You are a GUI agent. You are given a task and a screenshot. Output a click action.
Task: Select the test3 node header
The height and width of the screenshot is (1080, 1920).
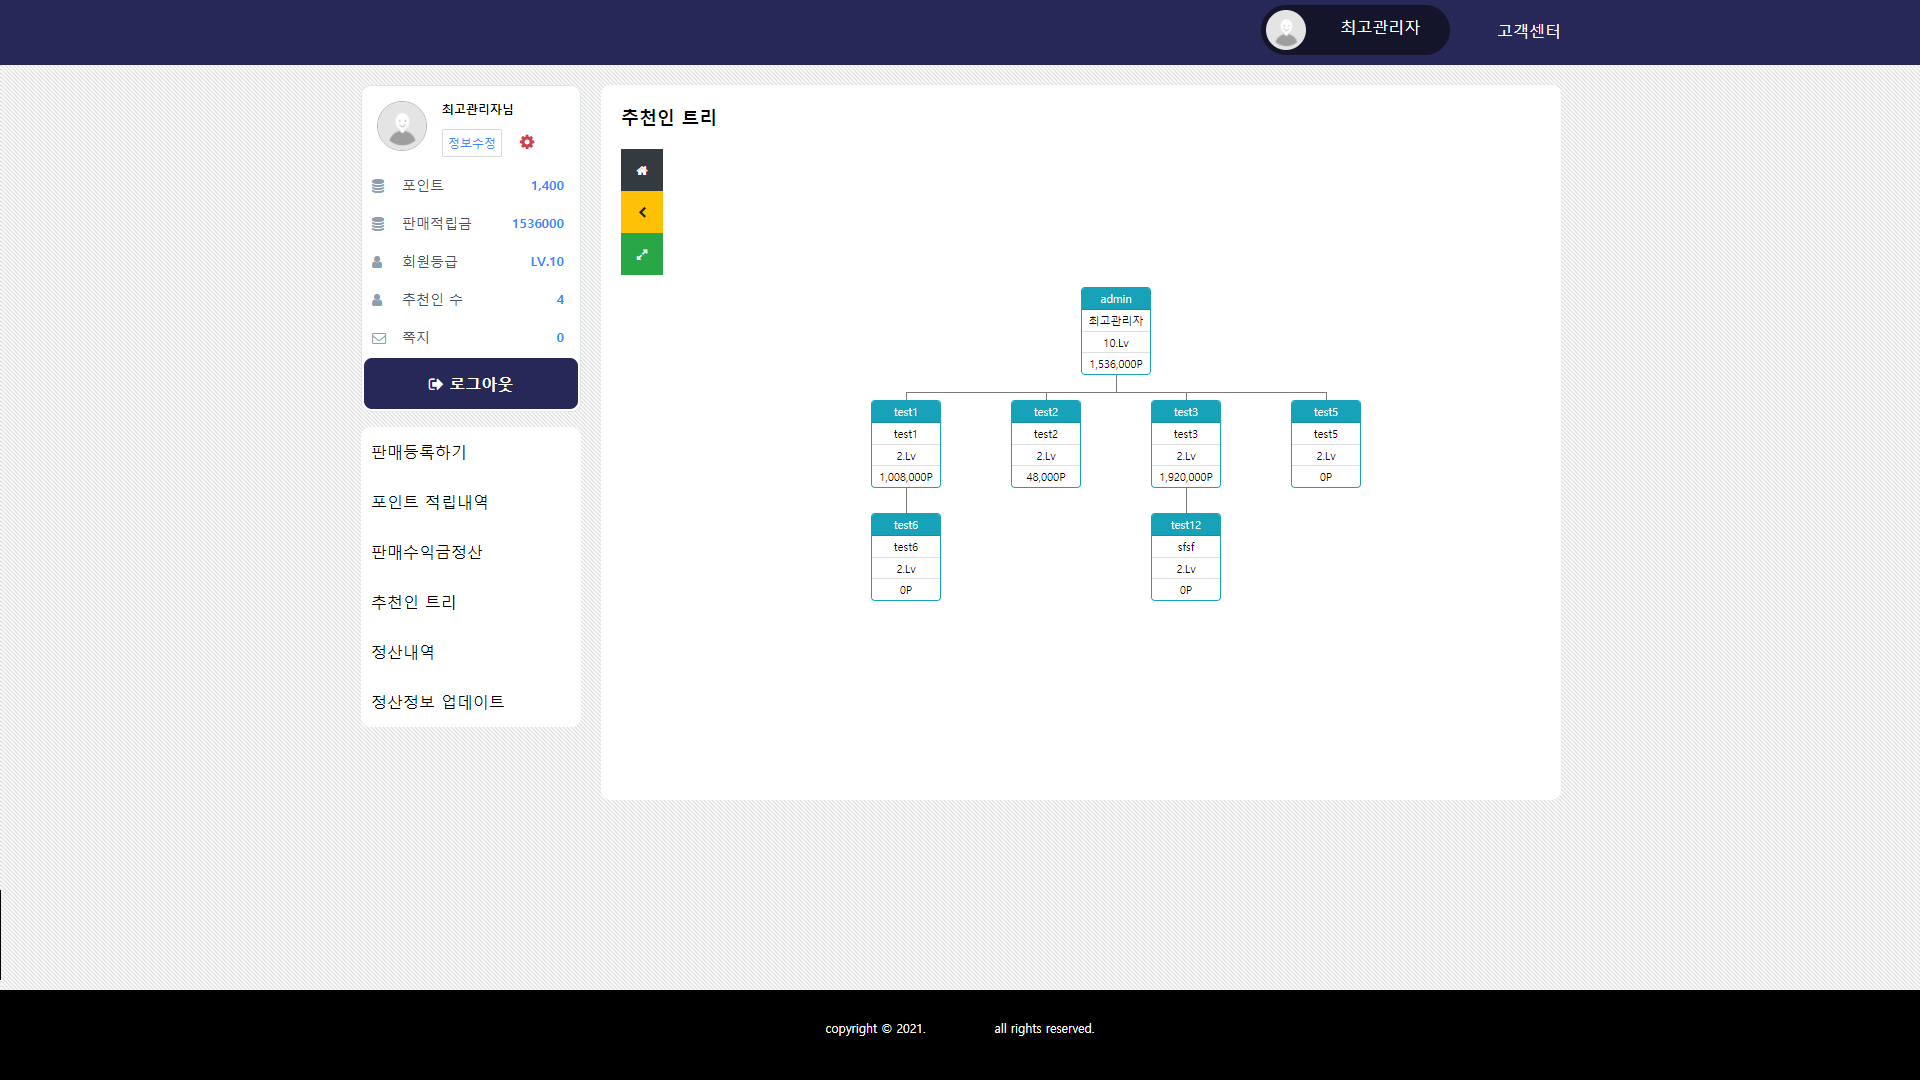[x=1185, y=412]
